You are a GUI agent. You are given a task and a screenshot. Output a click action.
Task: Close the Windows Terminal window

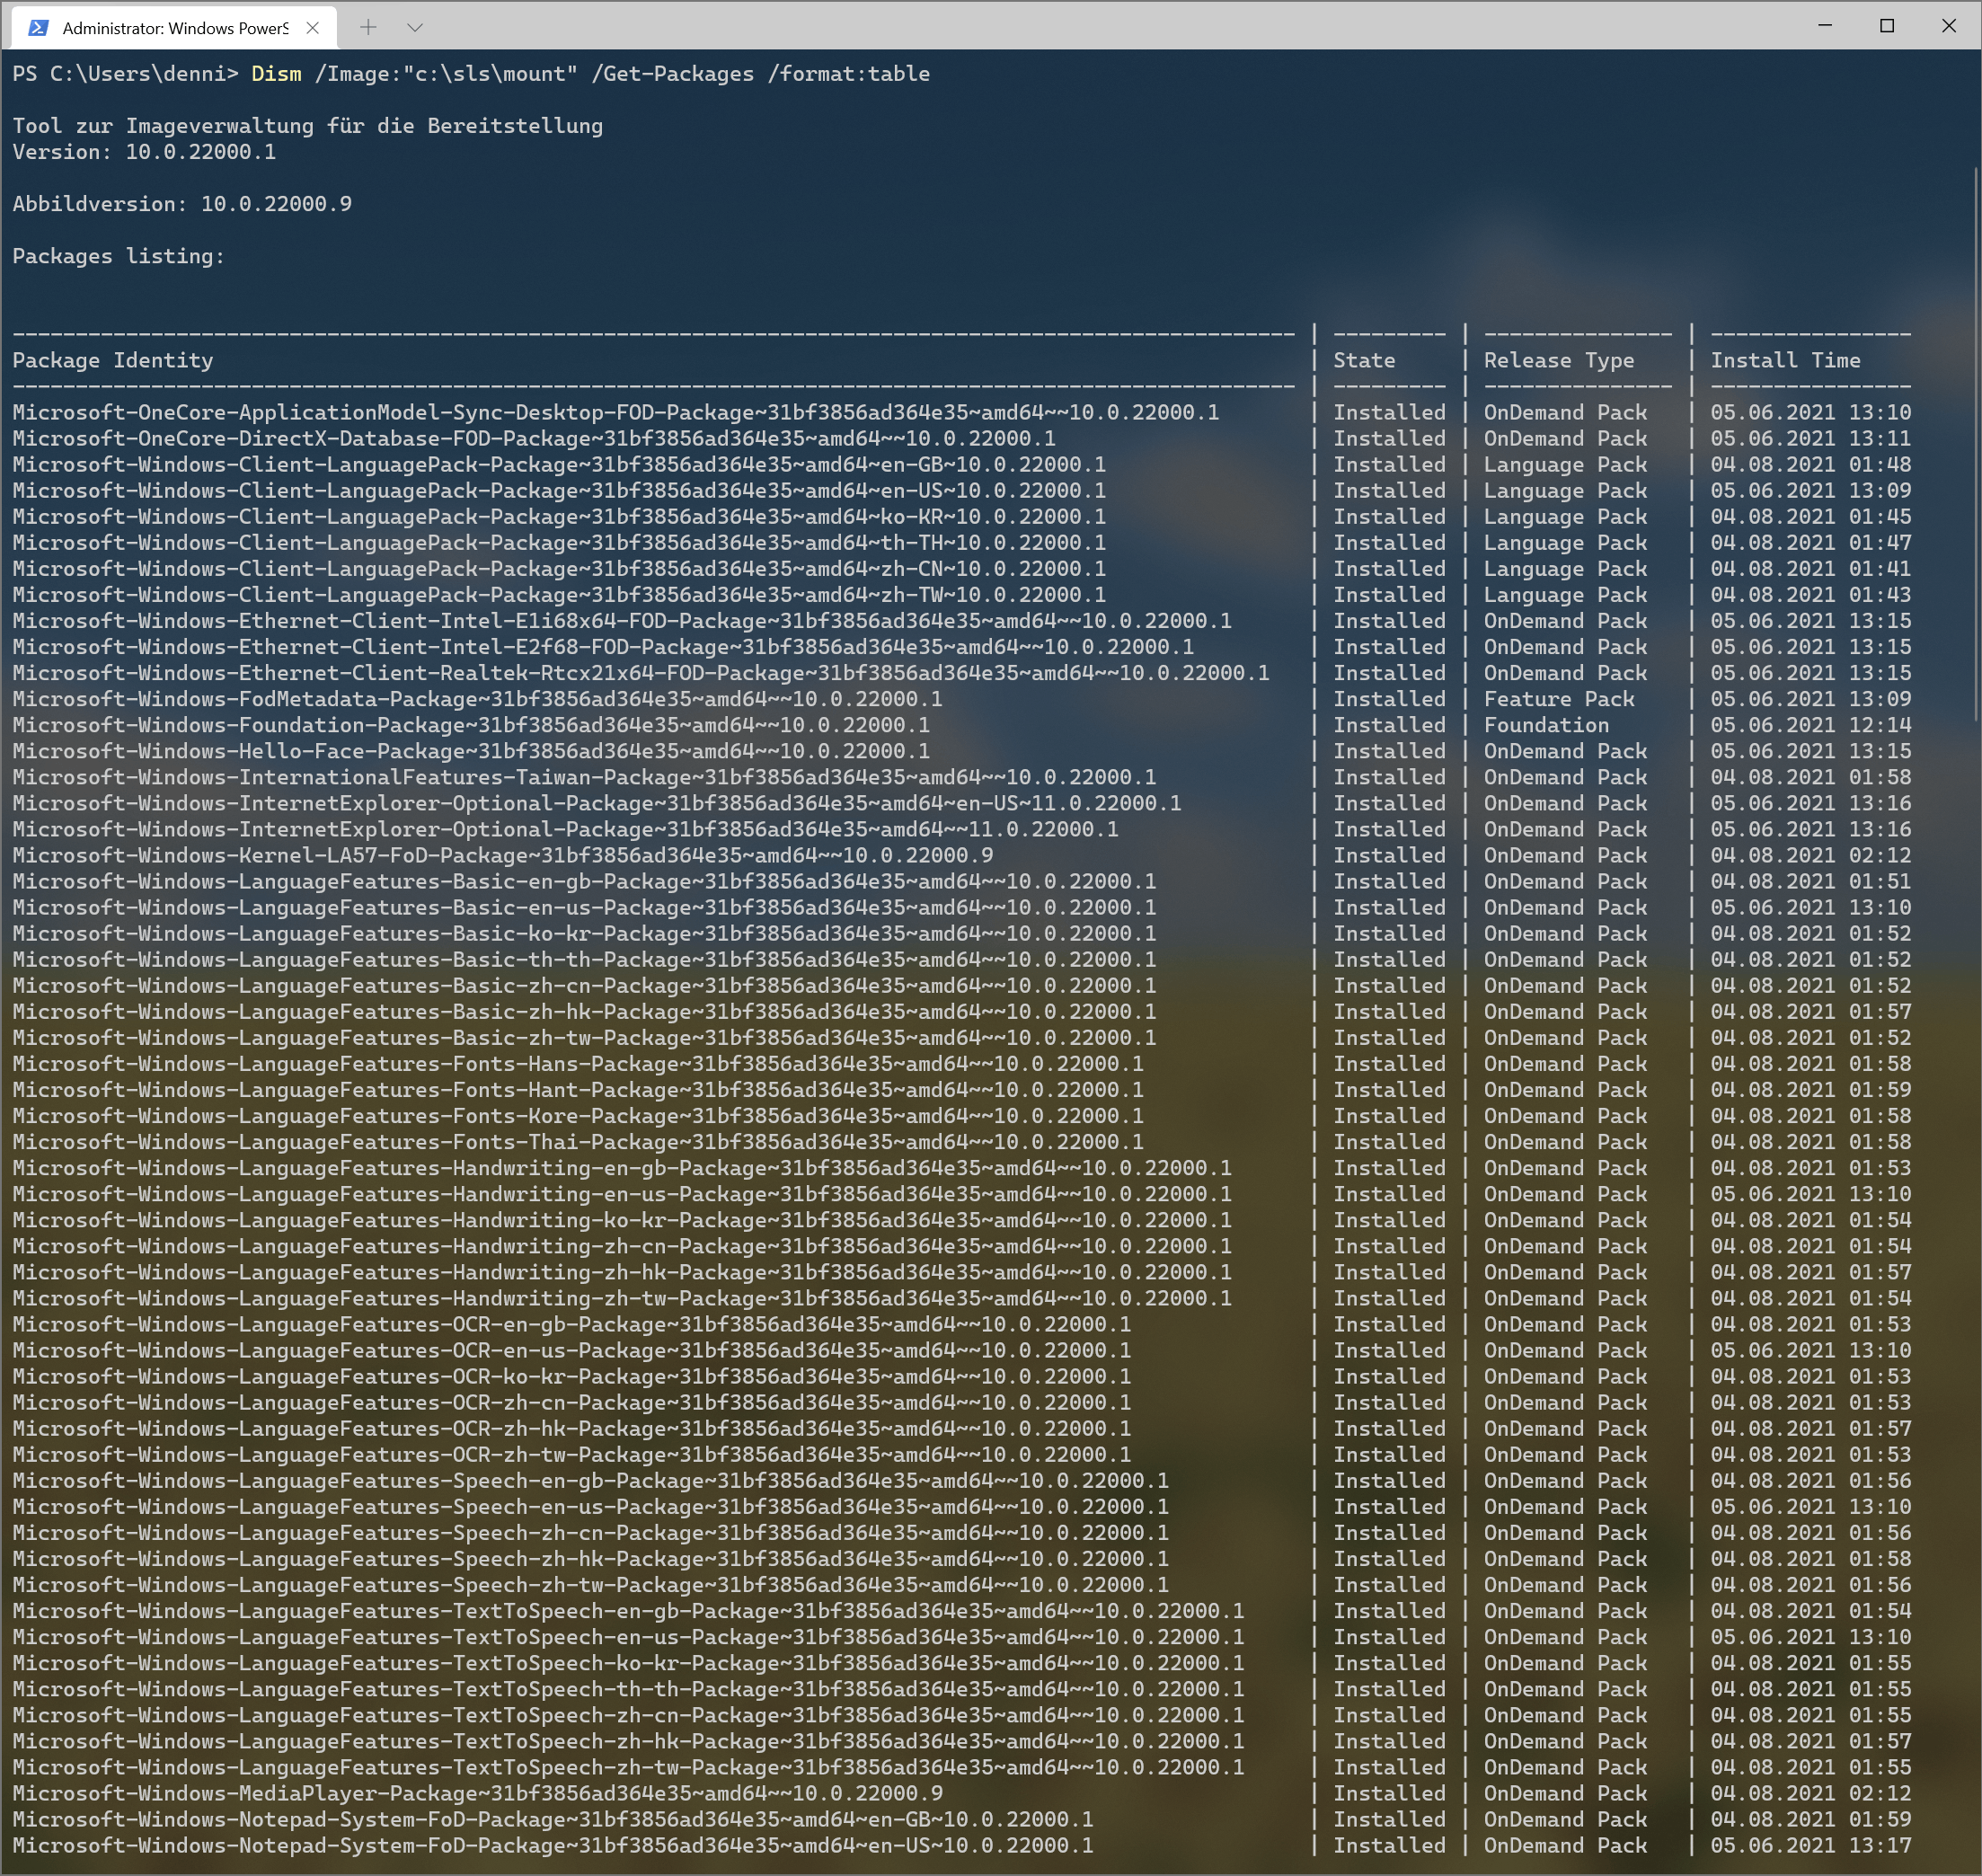coord(1949,26)
